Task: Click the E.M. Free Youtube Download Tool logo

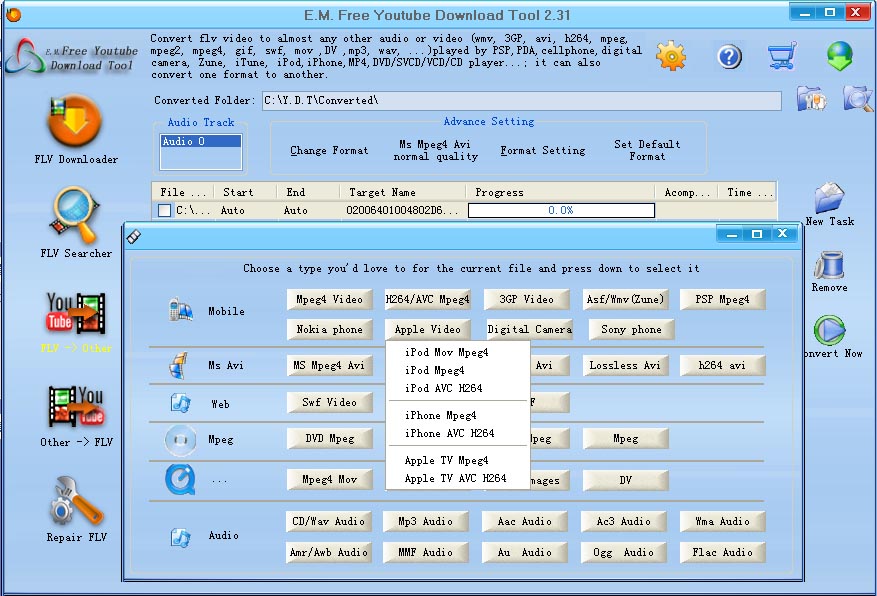Action: [70, 56]
